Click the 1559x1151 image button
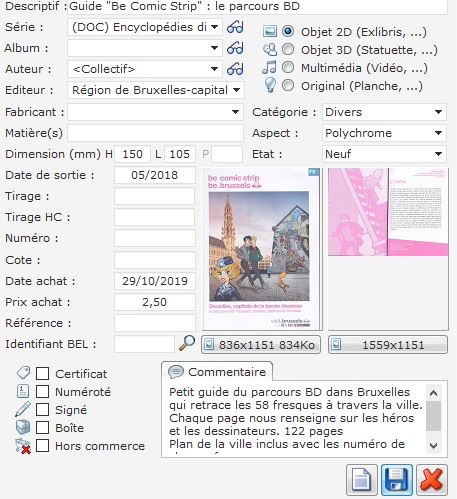457x499 pixels. 388,345
